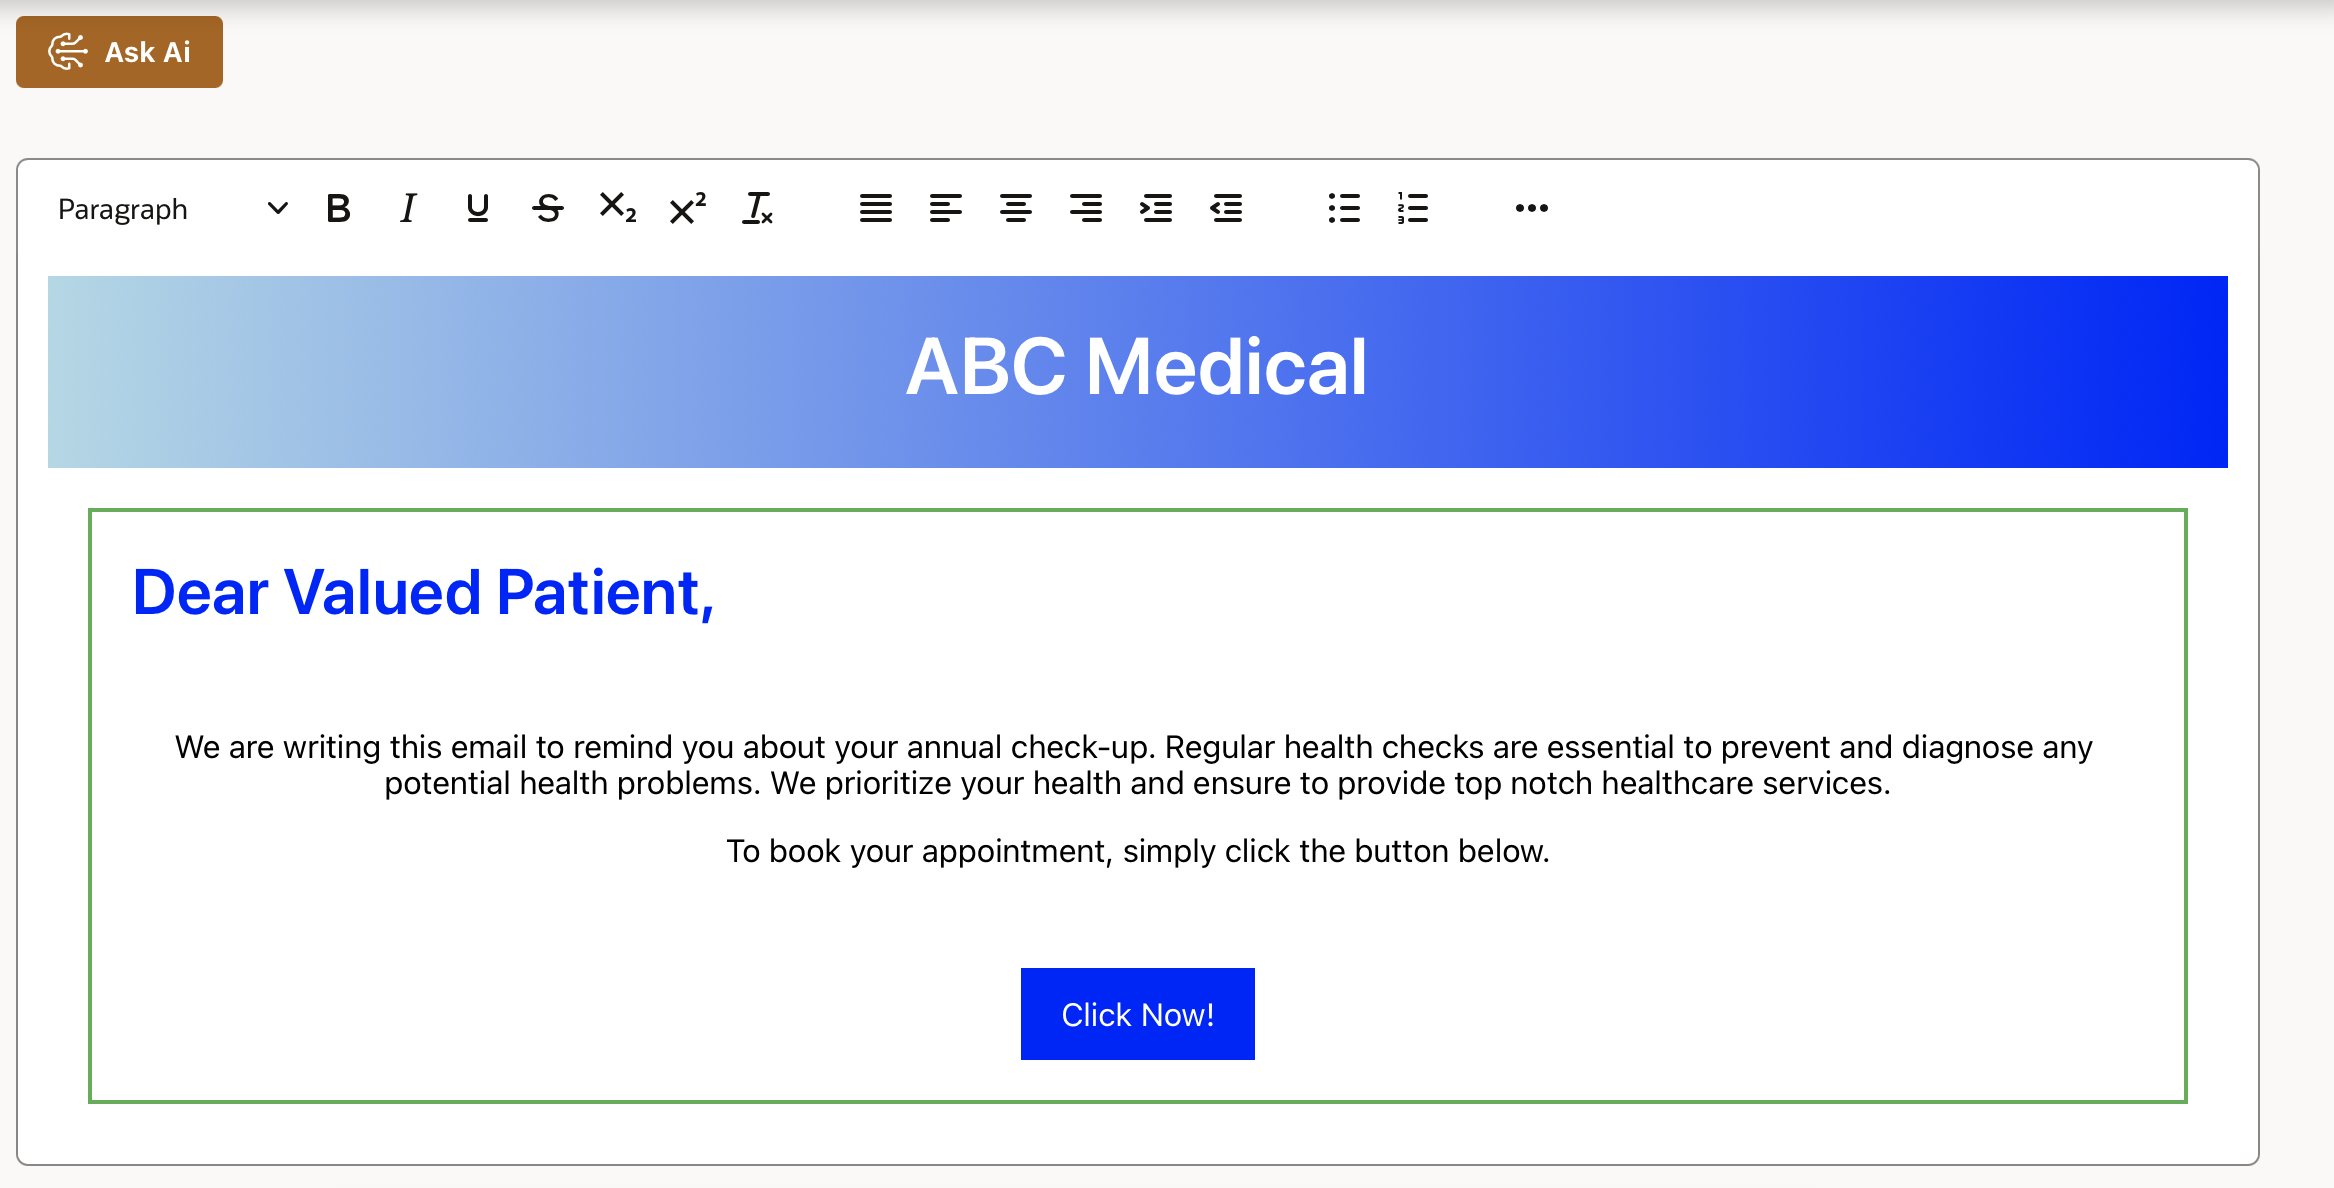The width and height of the screenshot is (2334, 1188).
Task: Toggle subscript formatting
Action: (x=617, y=209)
